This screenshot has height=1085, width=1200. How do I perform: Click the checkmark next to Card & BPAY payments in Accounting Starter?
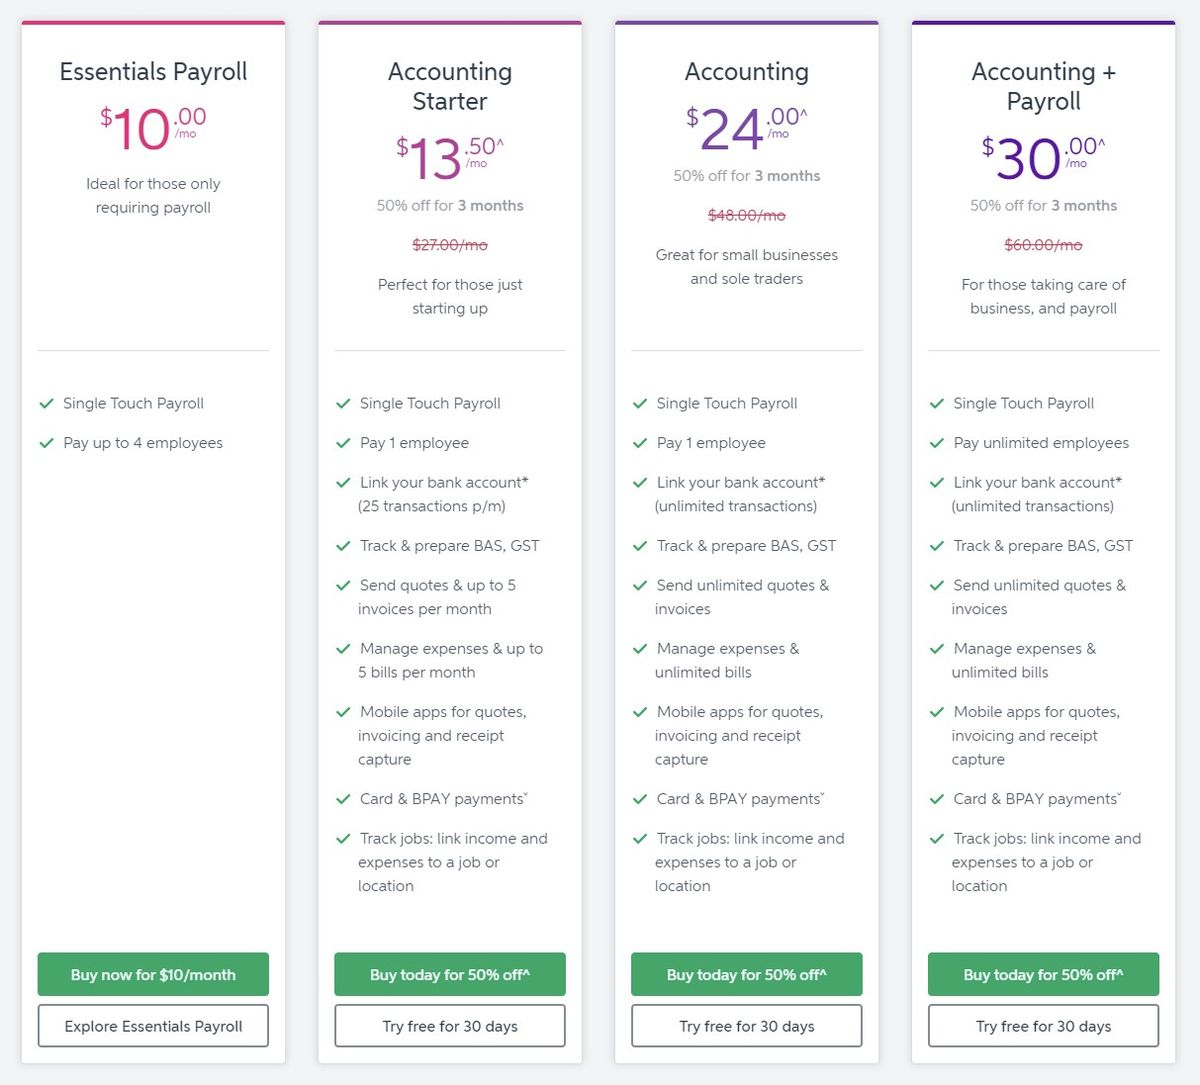click(x=343, y=798)
